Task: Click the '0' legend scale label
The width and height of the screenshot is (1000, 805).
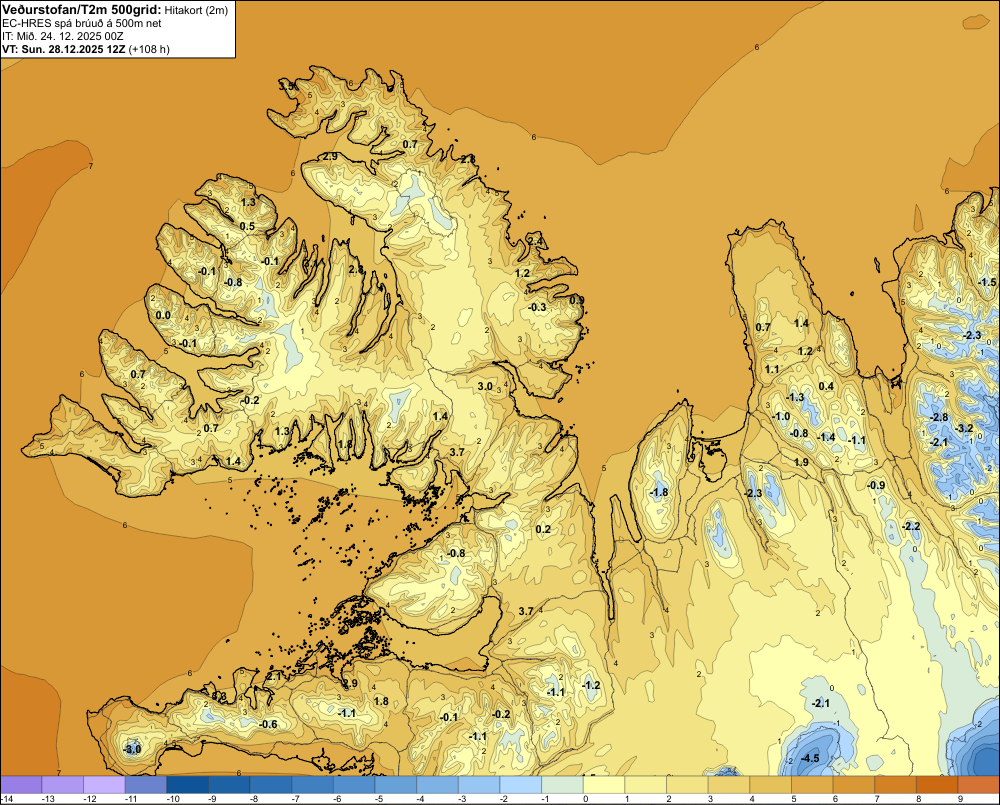Action: coord(585,799)
